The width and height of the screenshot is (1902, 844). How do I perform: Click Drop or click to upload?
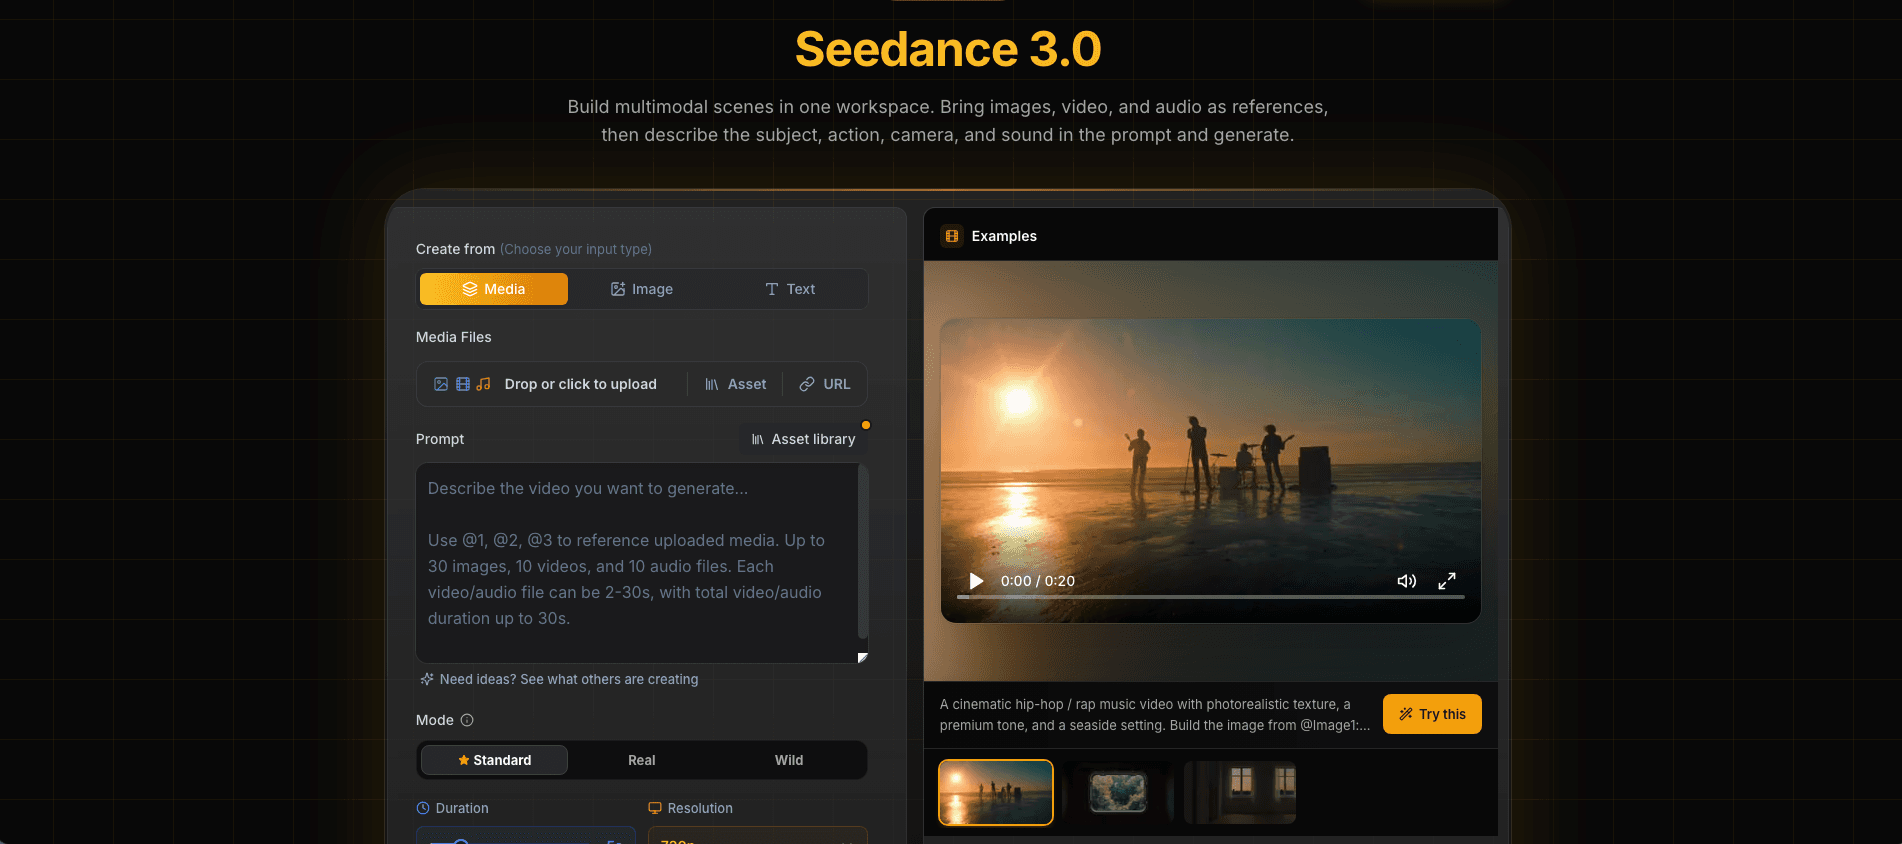coord(580,384)
